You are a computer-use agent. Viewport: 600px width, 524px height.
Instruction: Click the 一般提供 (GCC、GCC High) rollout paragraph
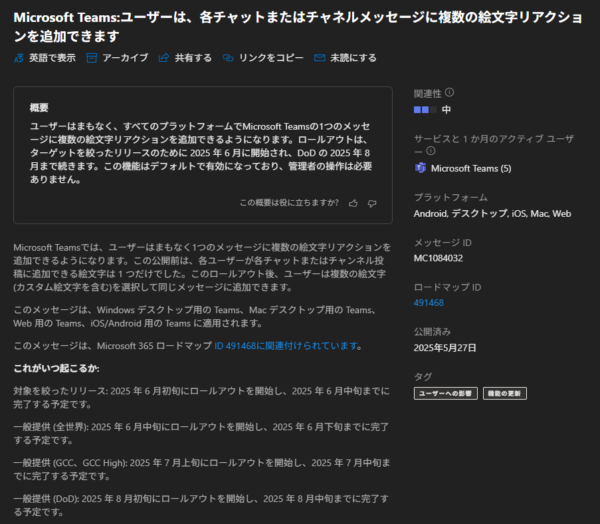click(x=202, y=469)
